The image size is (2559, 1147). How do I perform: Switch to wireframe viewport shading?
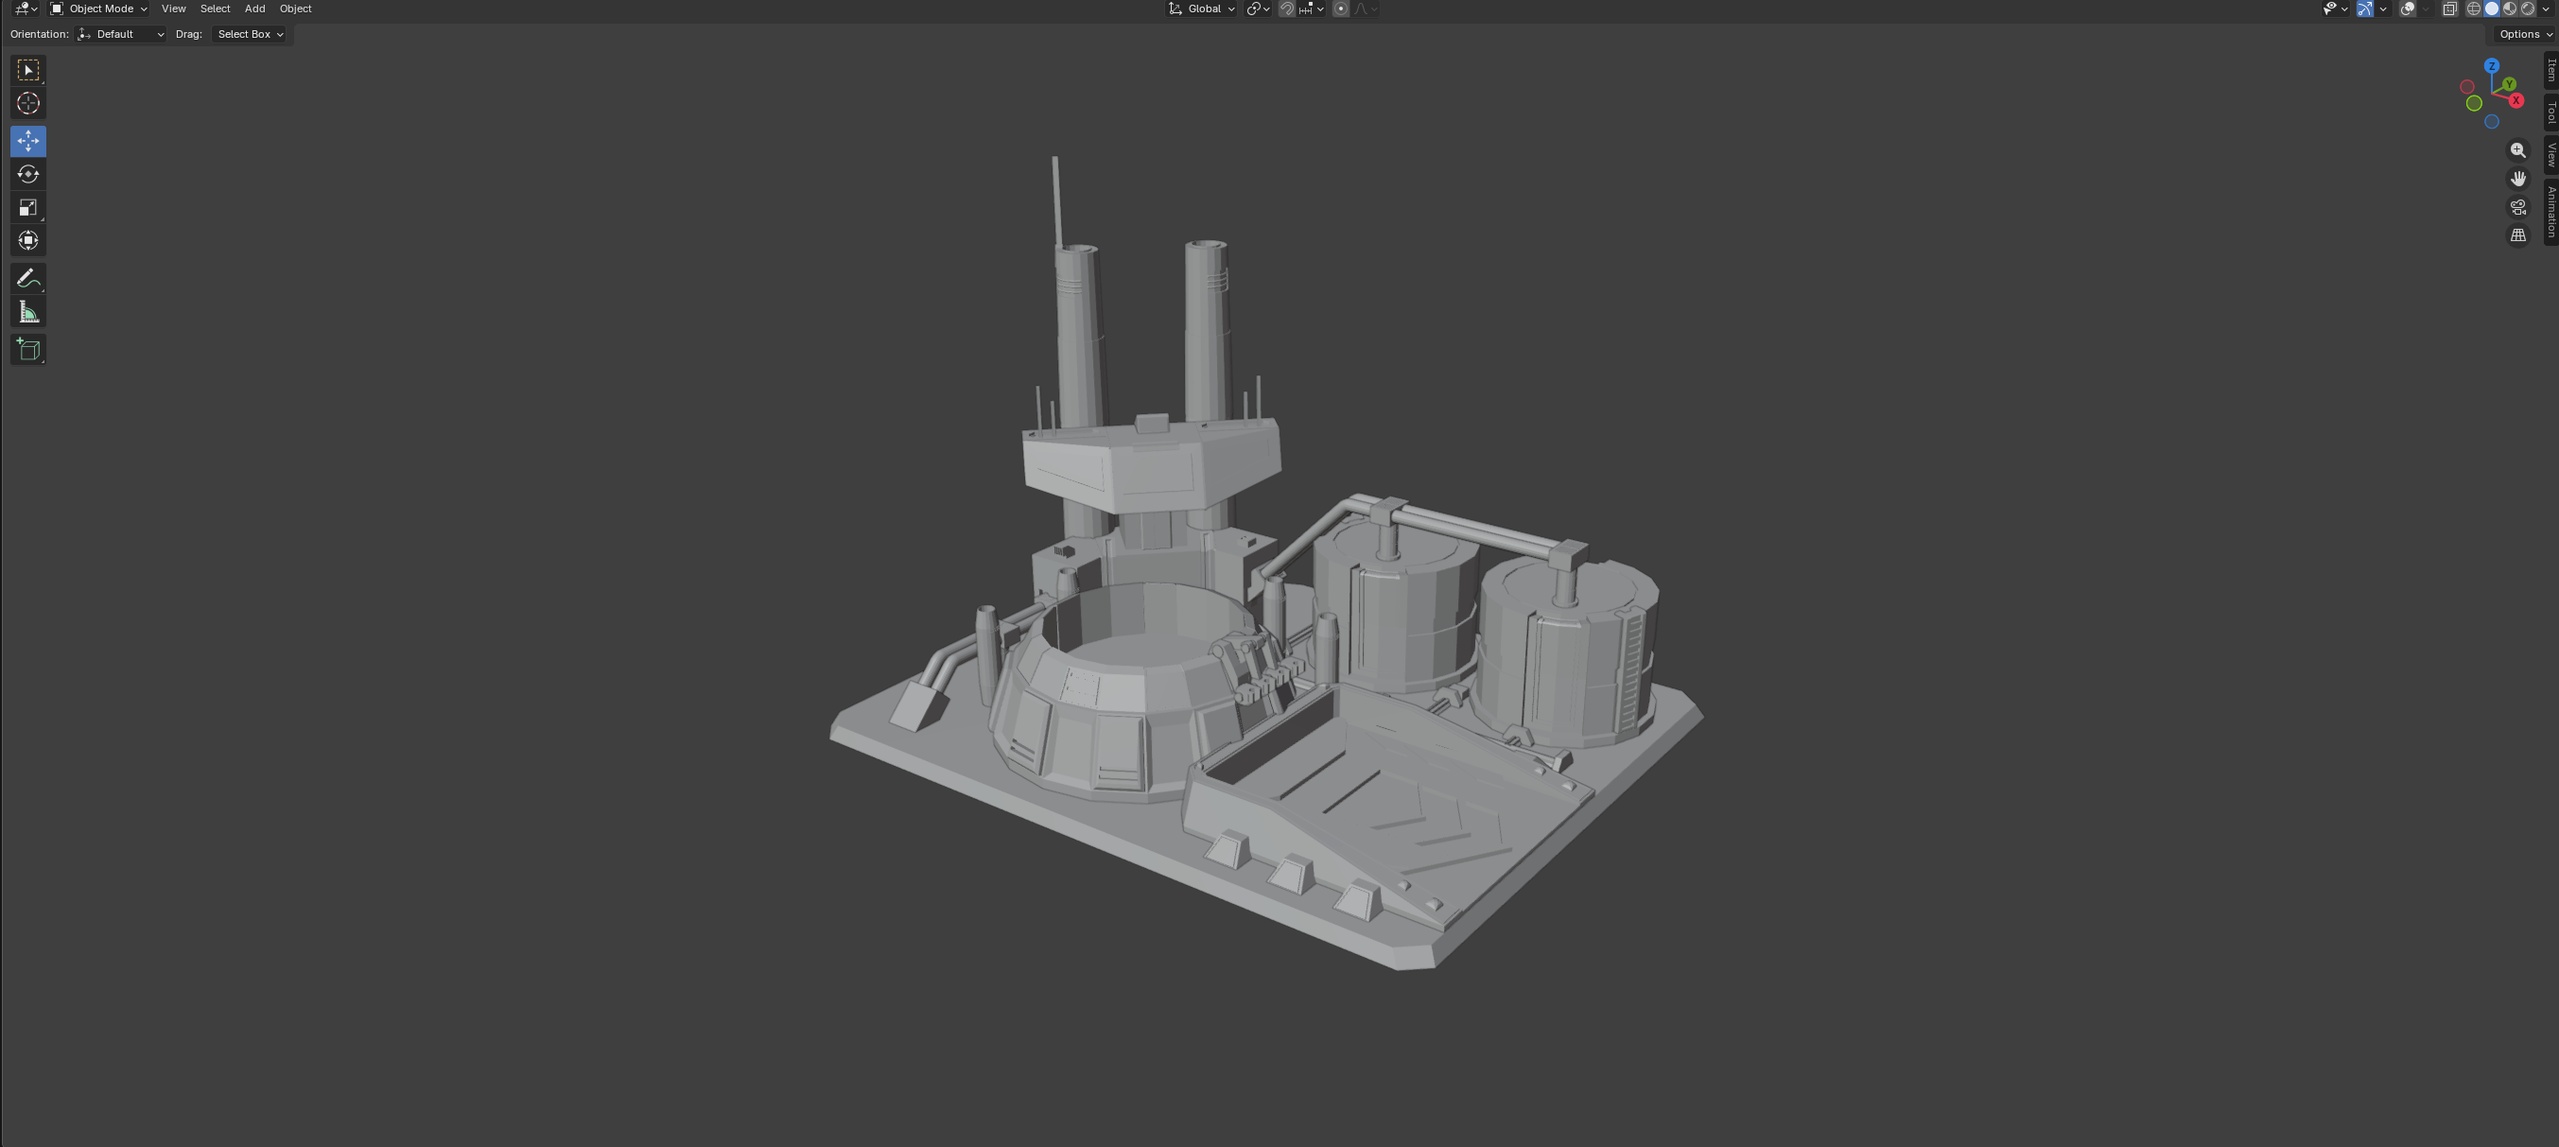[x=2473, y=9]
